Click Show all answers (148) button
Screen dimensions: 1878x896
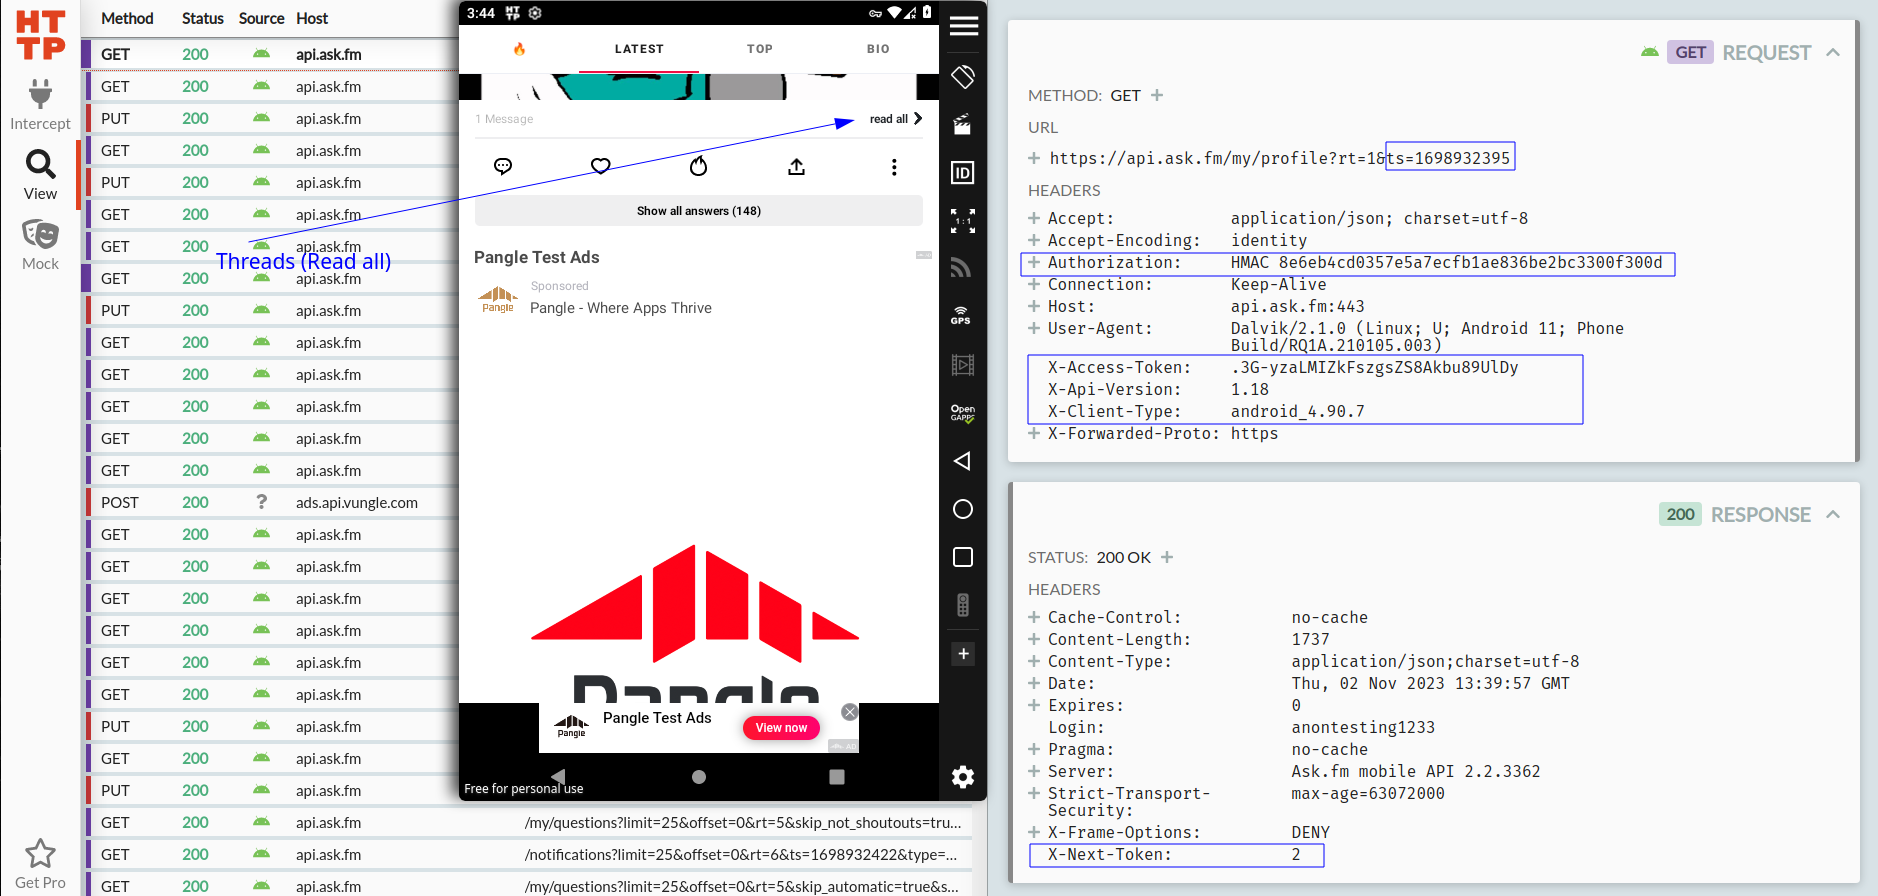pyautogui.click(x=699, y=211)
